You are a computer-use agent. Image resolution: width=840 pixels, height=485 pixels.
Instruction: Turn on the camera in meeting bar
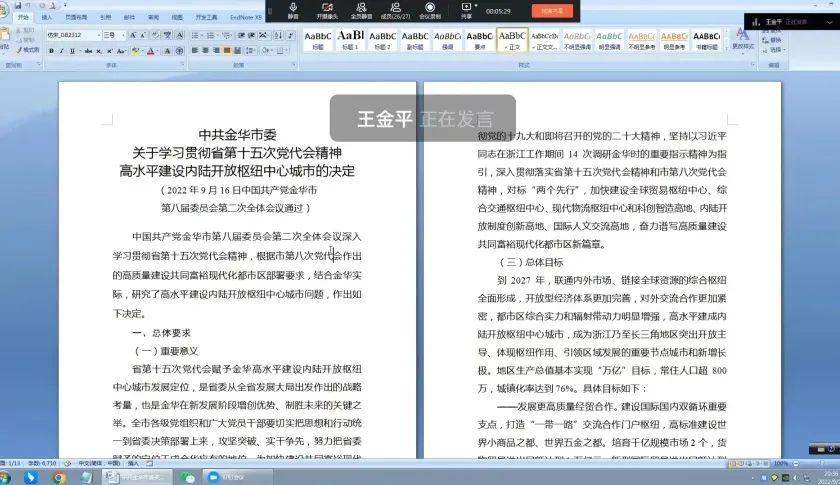pyautogui.click(x=327, y=9)
